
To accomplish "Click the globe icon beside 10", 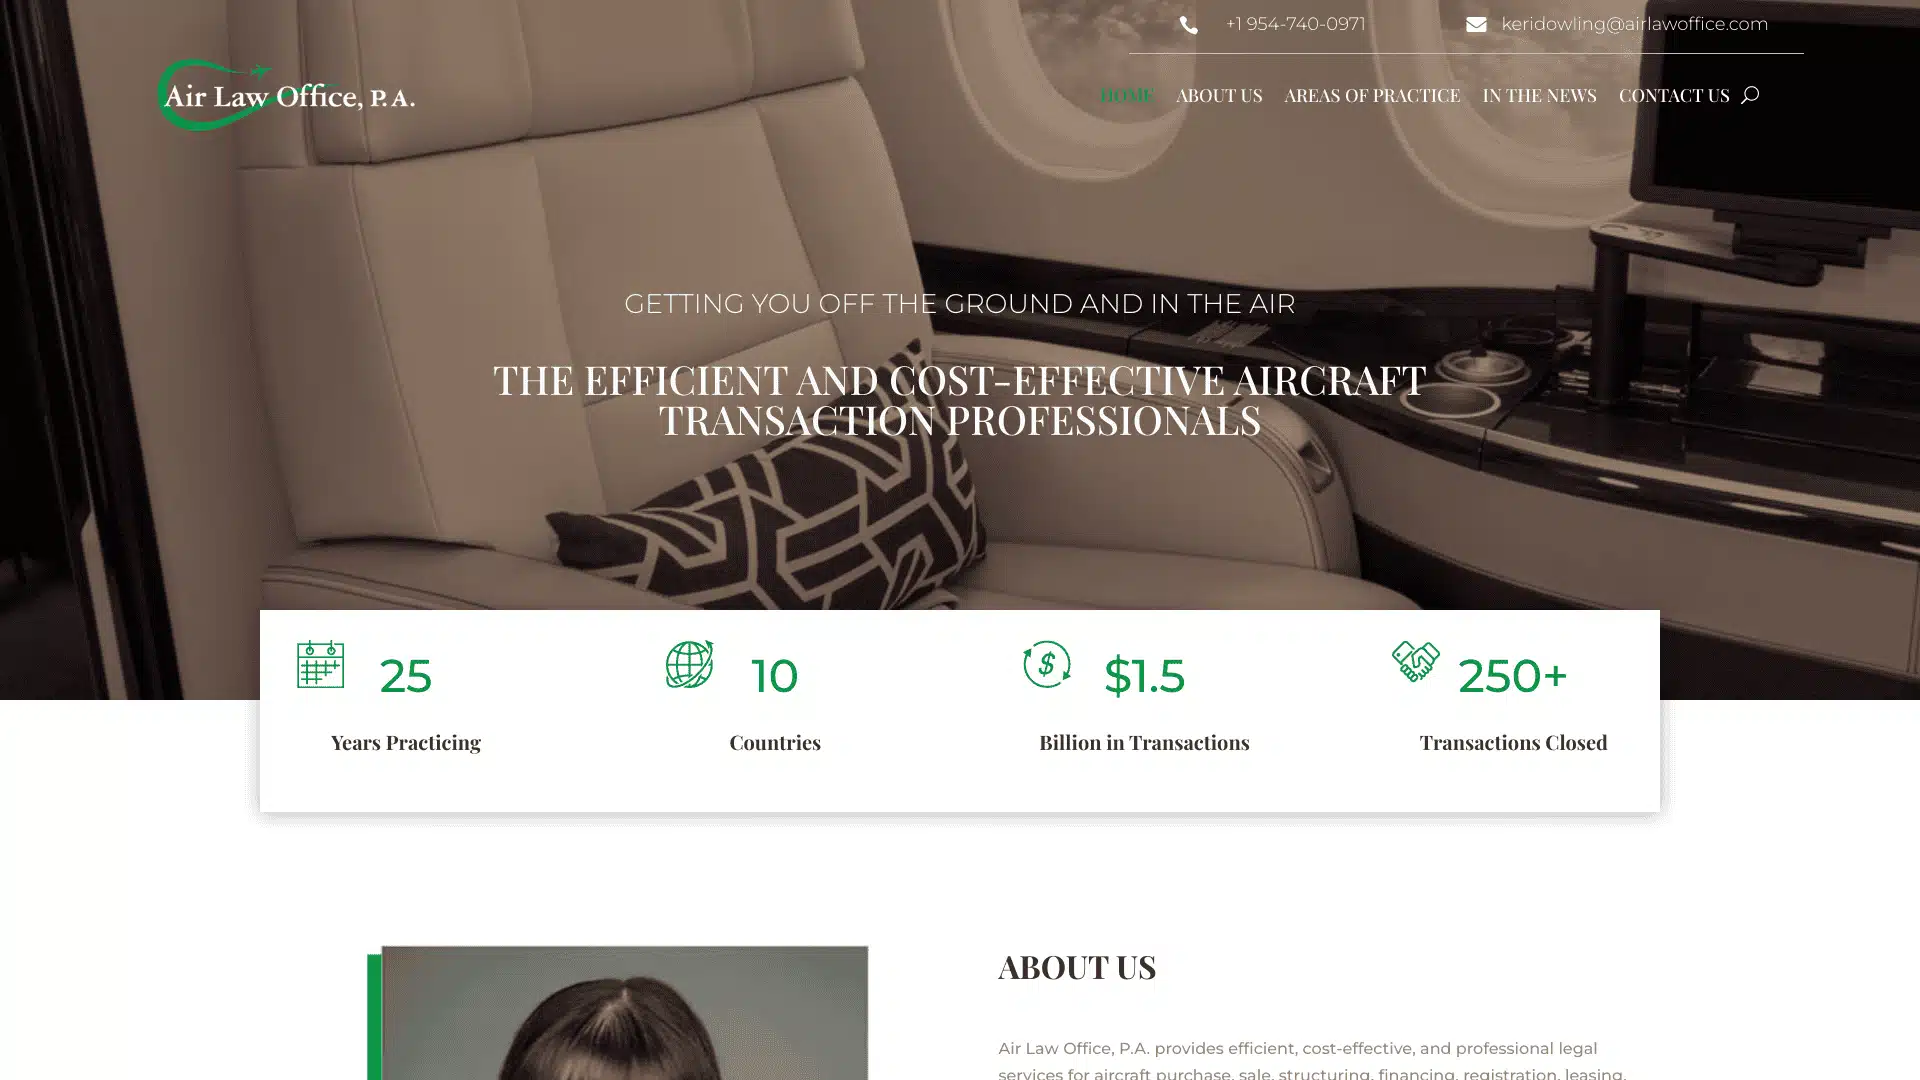I will coord(690,664).
